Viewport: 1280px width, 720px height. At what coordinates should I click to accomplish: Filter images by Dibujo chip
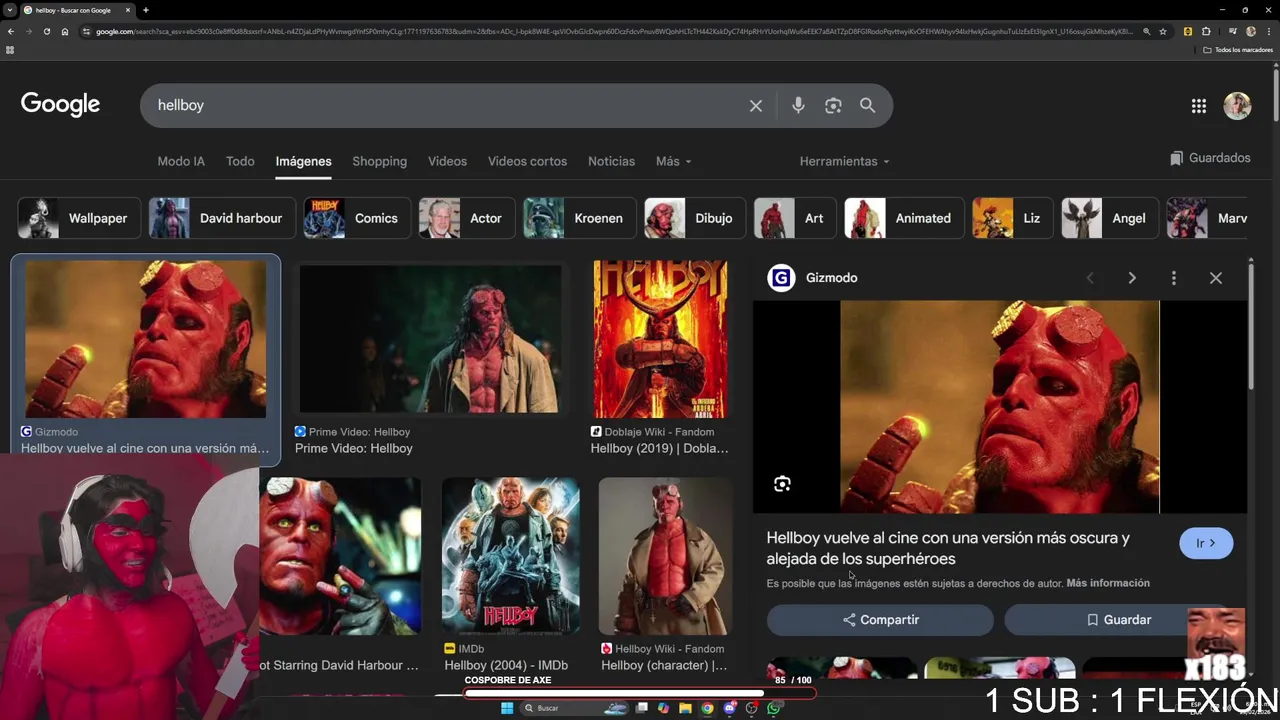(695, 218)
